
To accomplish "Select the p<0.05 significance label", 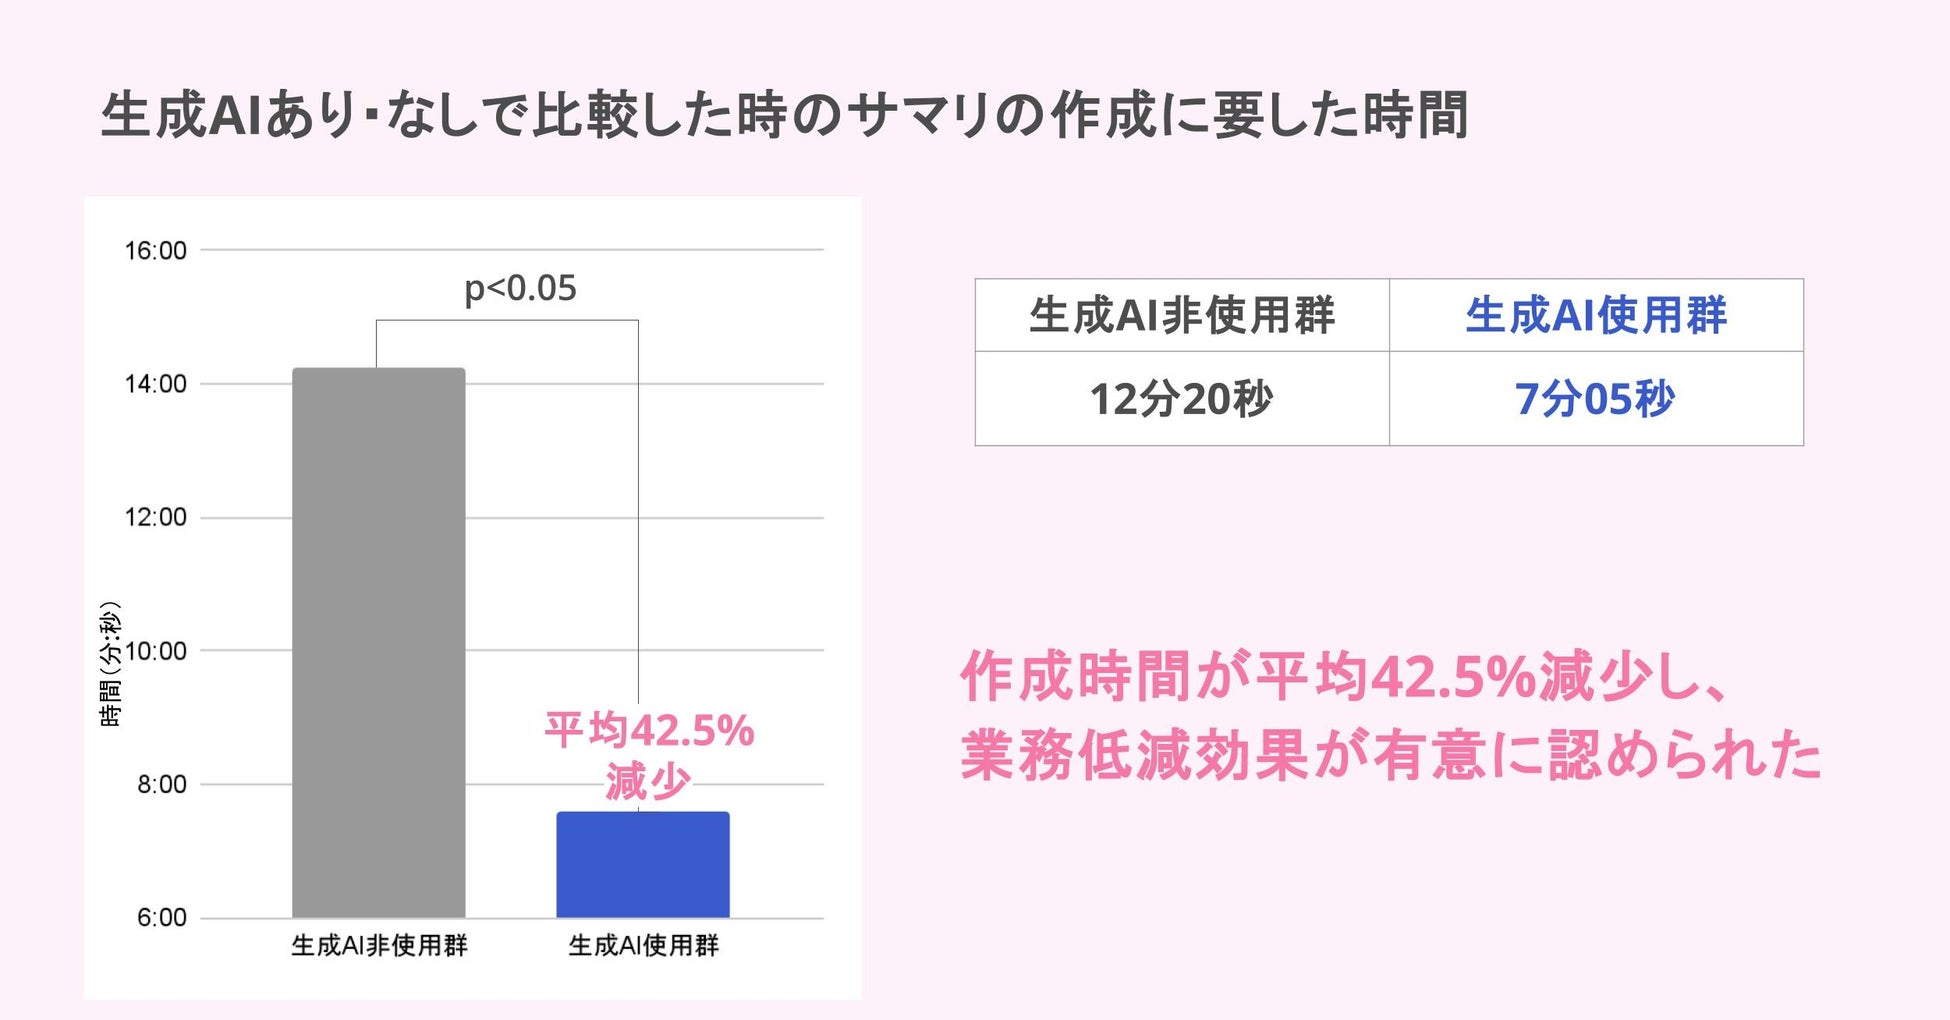I will click(x=520, y=288).
